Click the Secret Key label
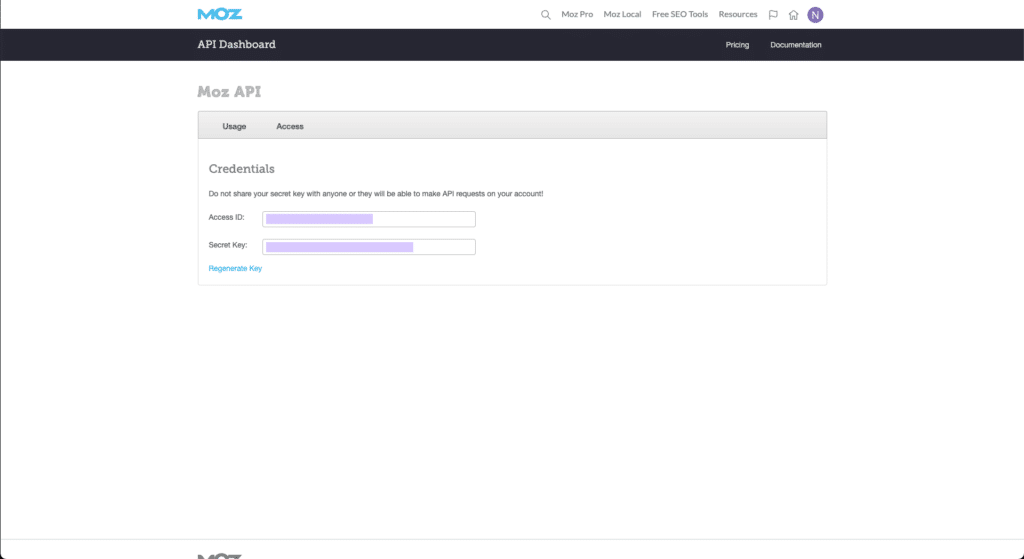 click(228, 245)
